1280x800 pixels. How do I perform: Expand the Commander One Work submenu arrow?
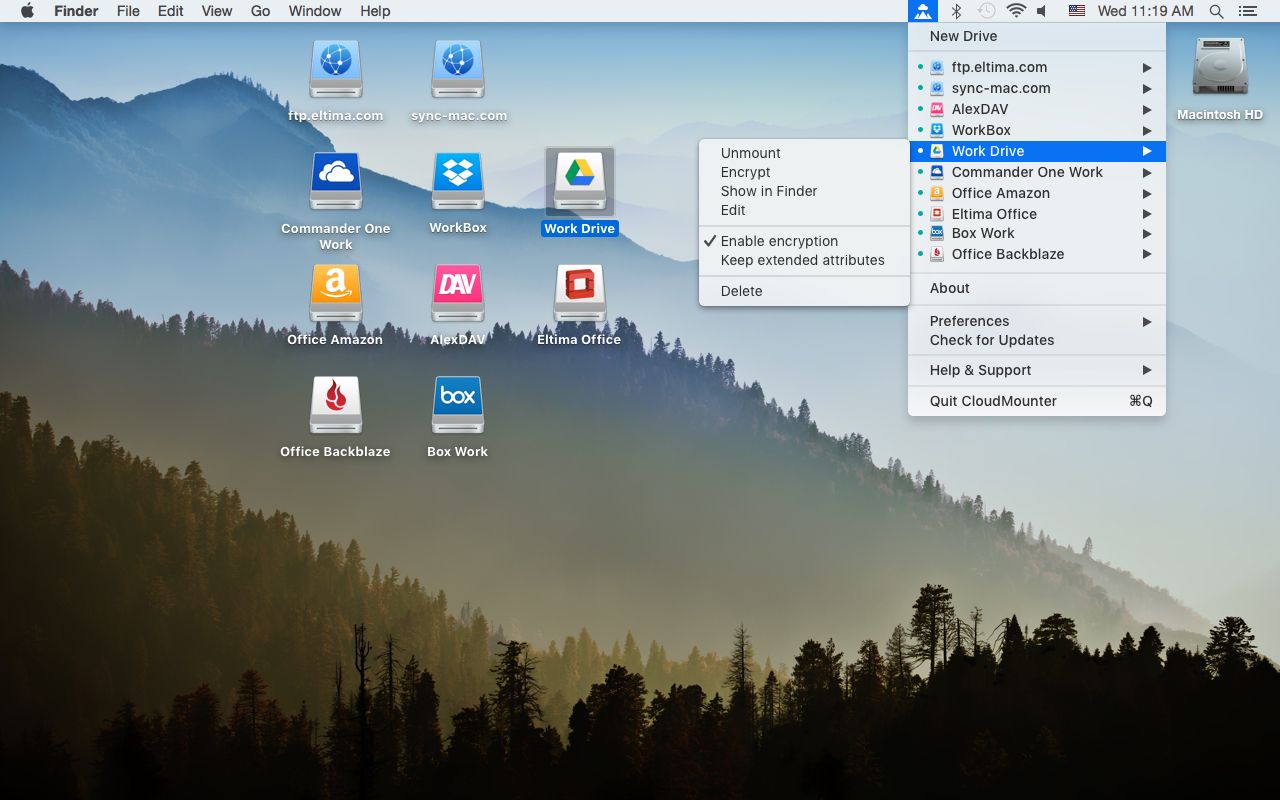point(1148,172)
